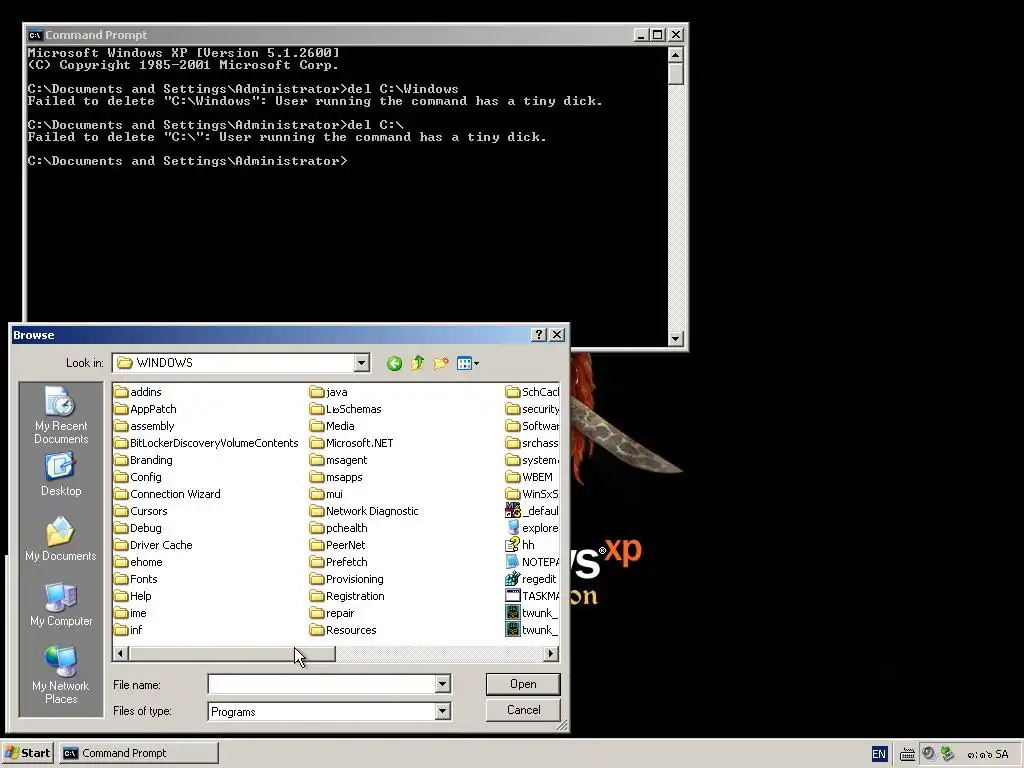Select the Connection Wizard folder
Viewport: 1024px width, 768px height.
[x=167, y=494]
